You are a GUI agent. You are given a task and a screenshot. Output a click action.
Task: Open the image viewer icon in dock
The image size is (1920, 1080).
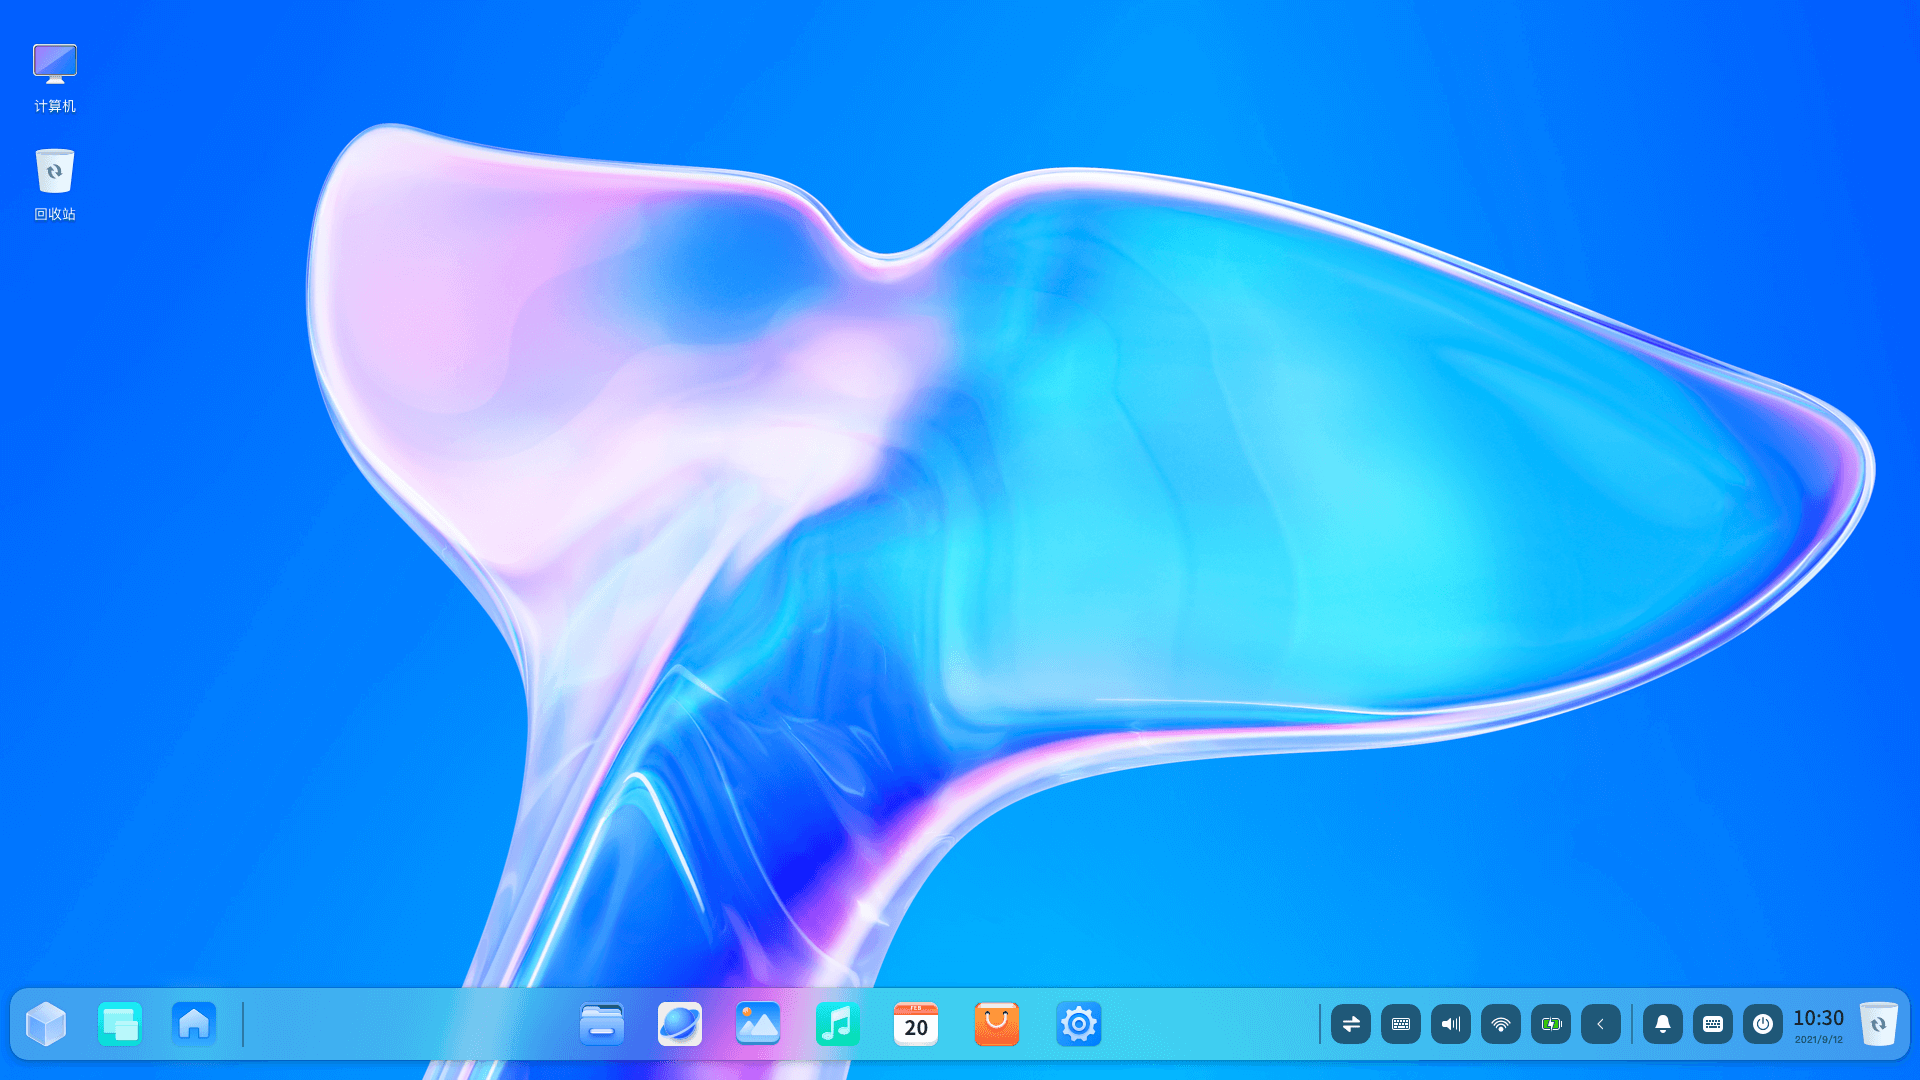758,1024
